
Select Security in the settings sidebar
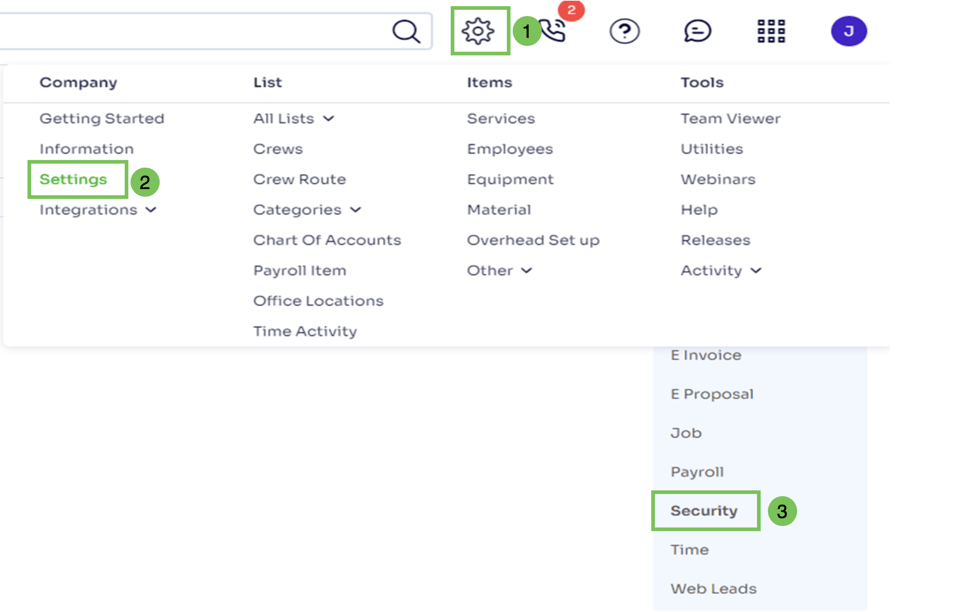704,511
